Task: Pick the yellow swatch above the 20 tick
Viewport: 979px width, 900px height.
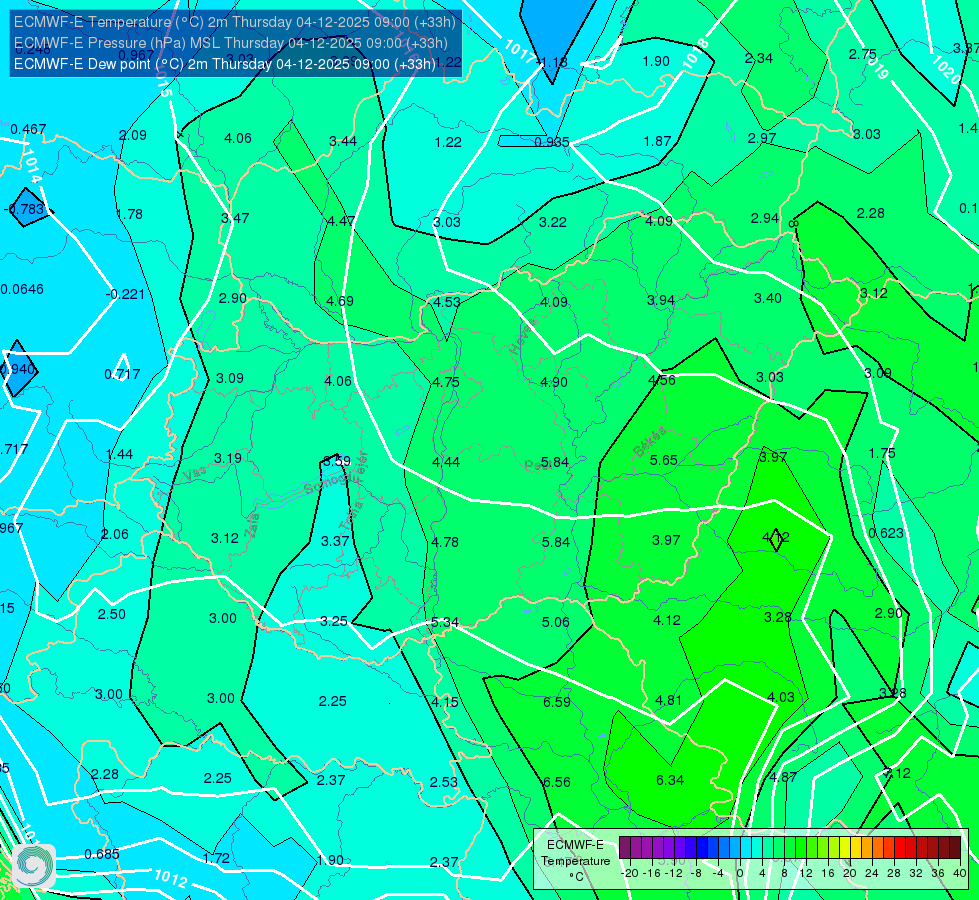Action: tap(845, 848)
